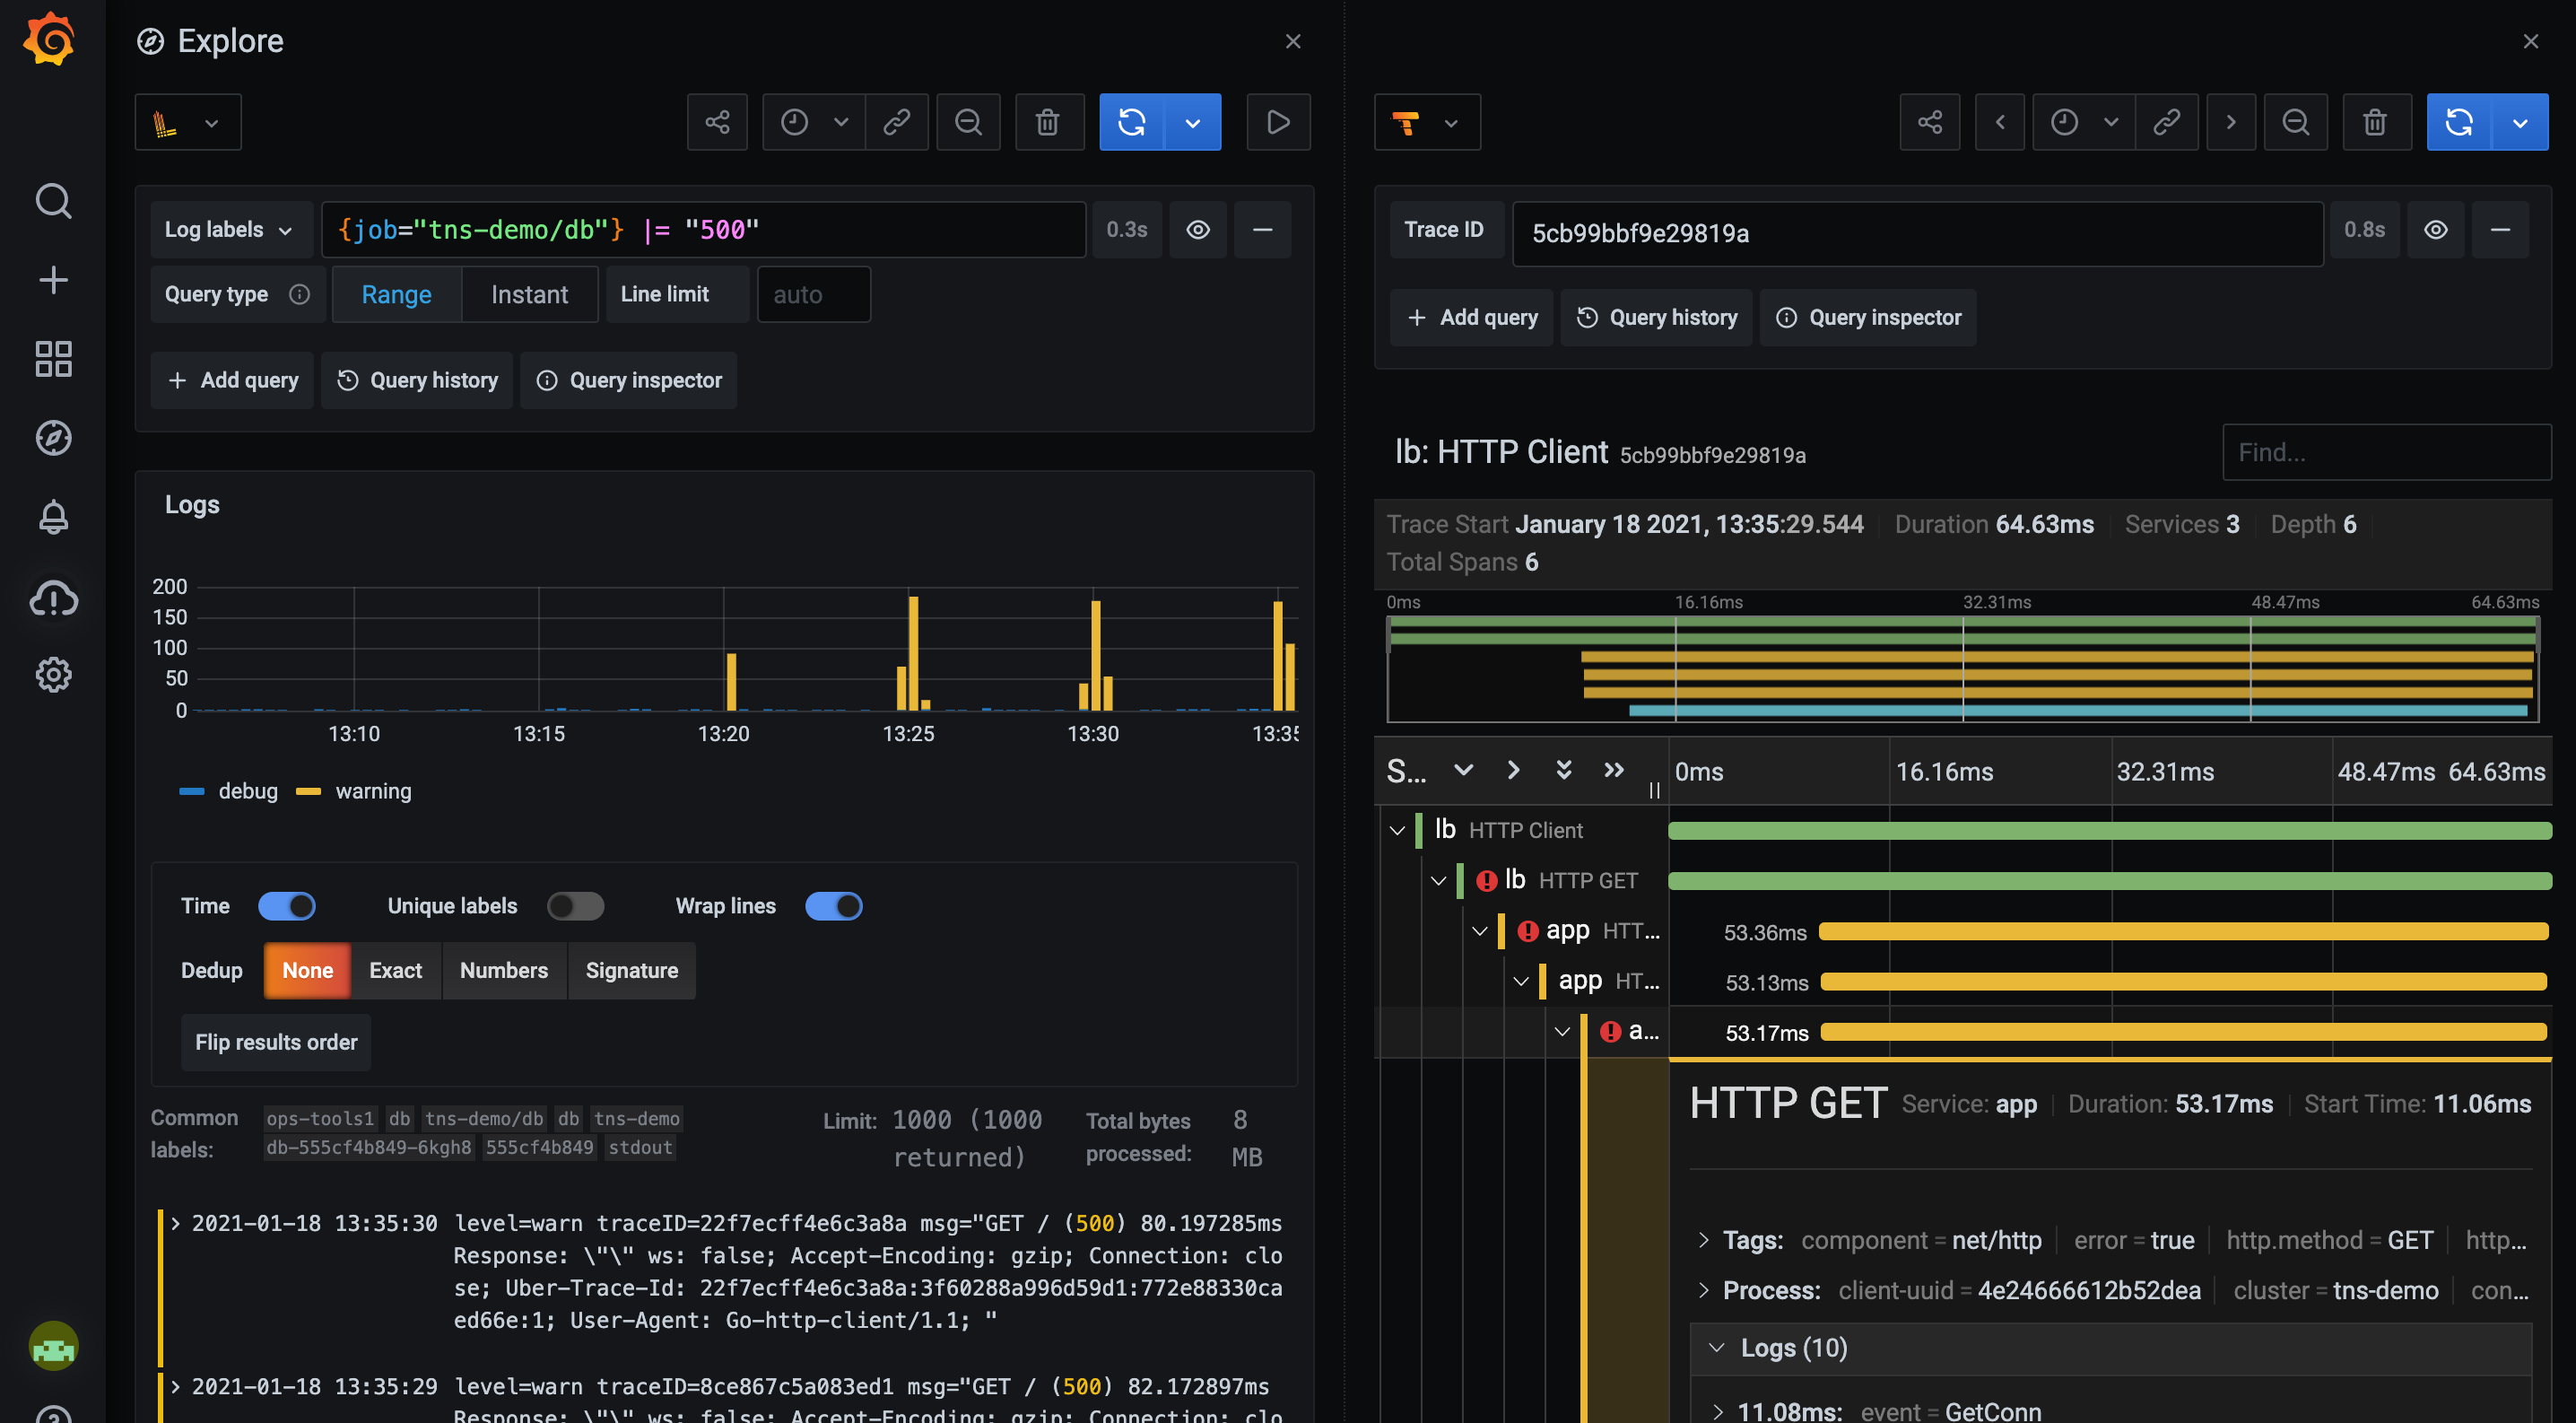Toggle the warning series in the logs legend
Image resolution: width=2576 pixels, height=1423 pixels.
click(374, 791)
